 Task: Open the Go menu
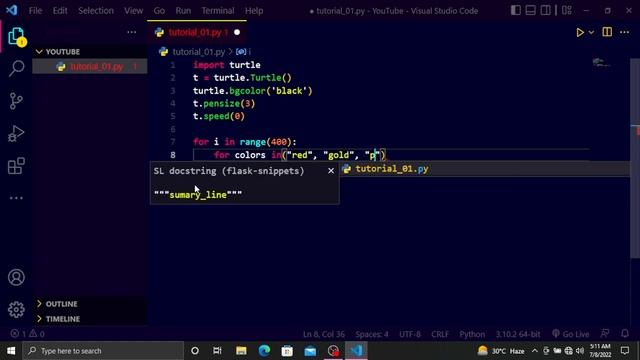tap(159, 11)
